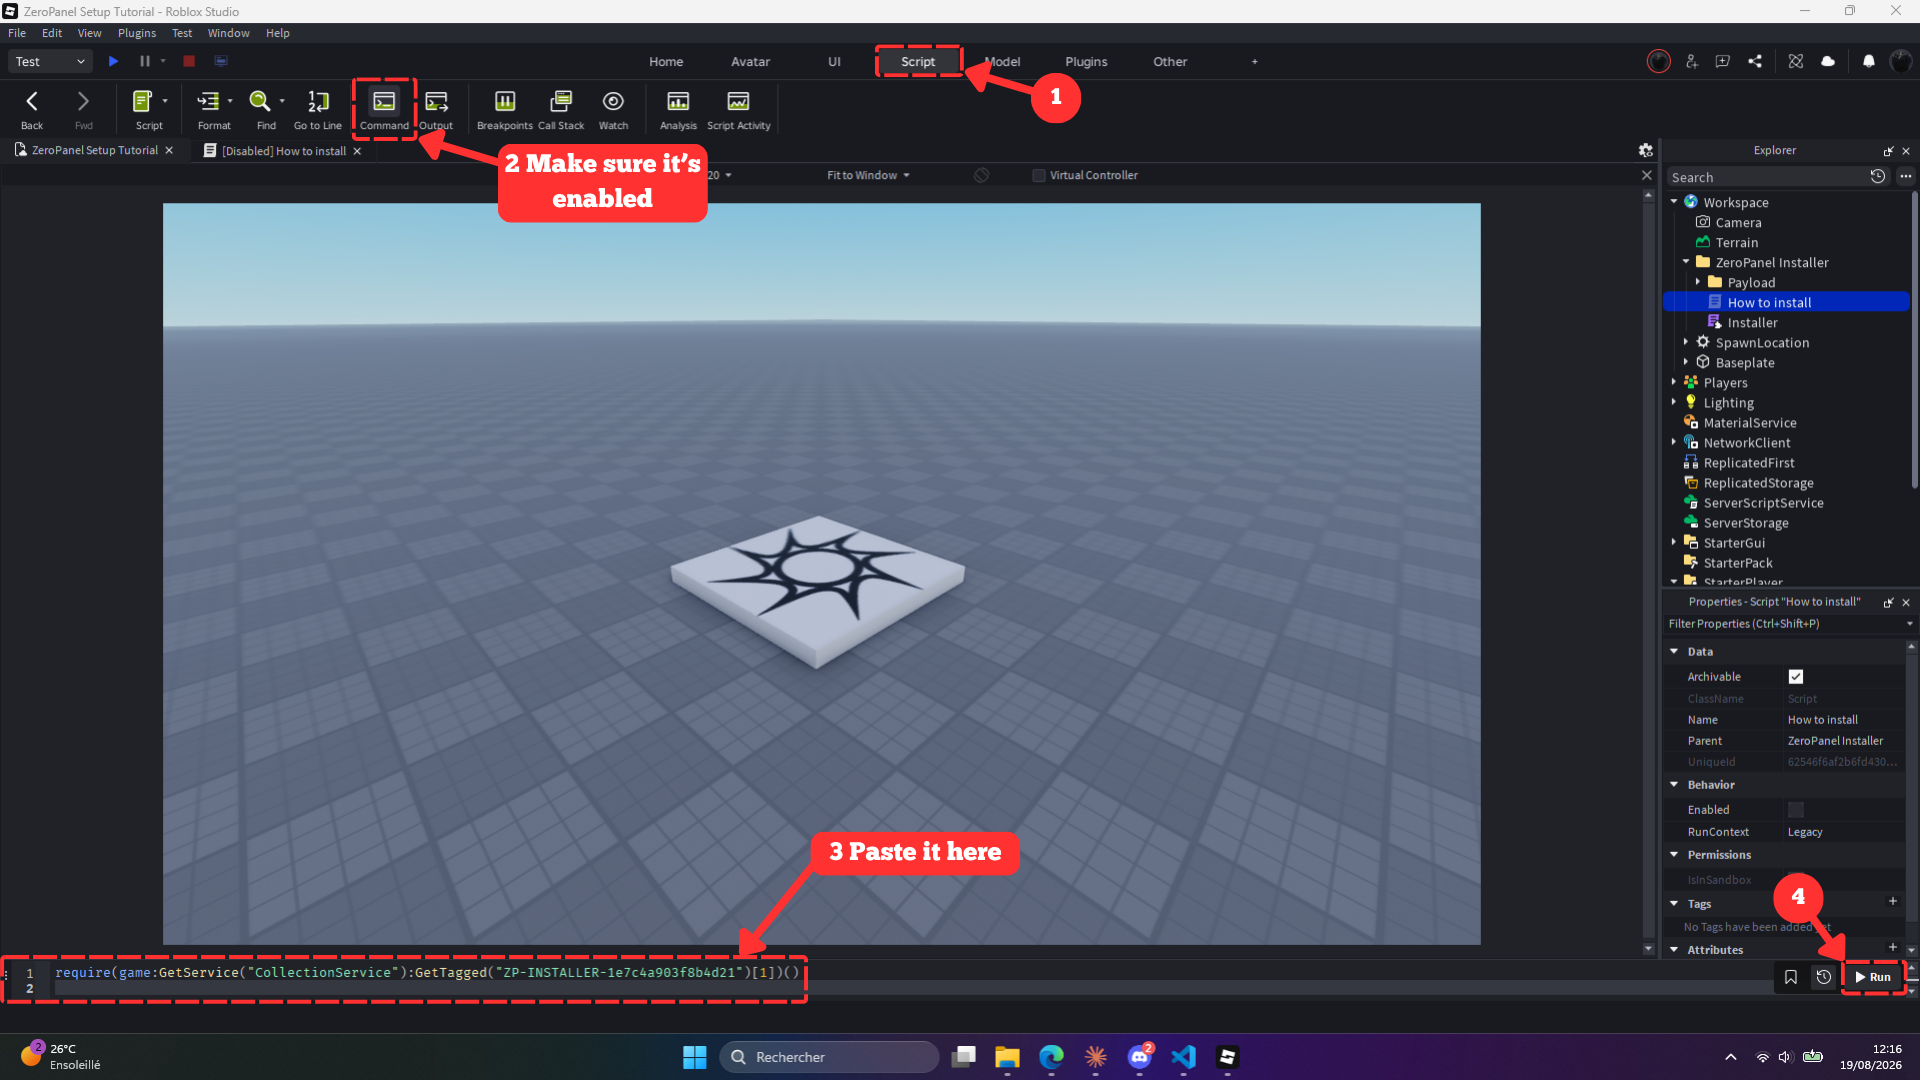Switch to the Home ribbon tab

click(666, 61)
